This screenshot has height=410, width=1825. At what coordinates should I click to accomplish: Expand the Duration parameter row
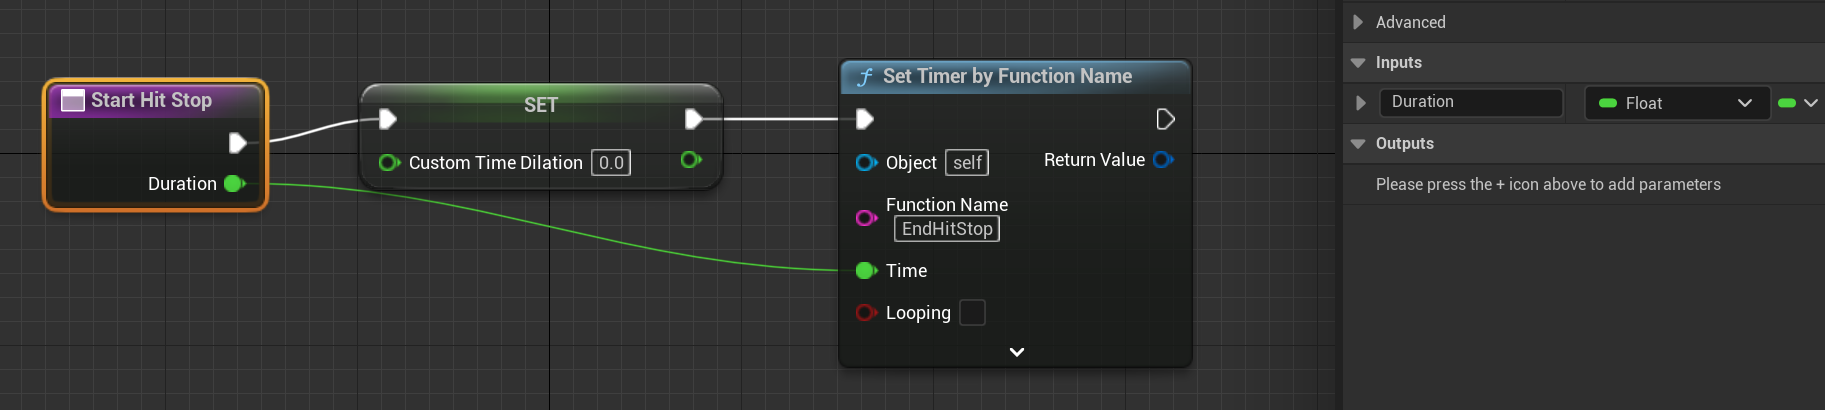point(1360,102)
